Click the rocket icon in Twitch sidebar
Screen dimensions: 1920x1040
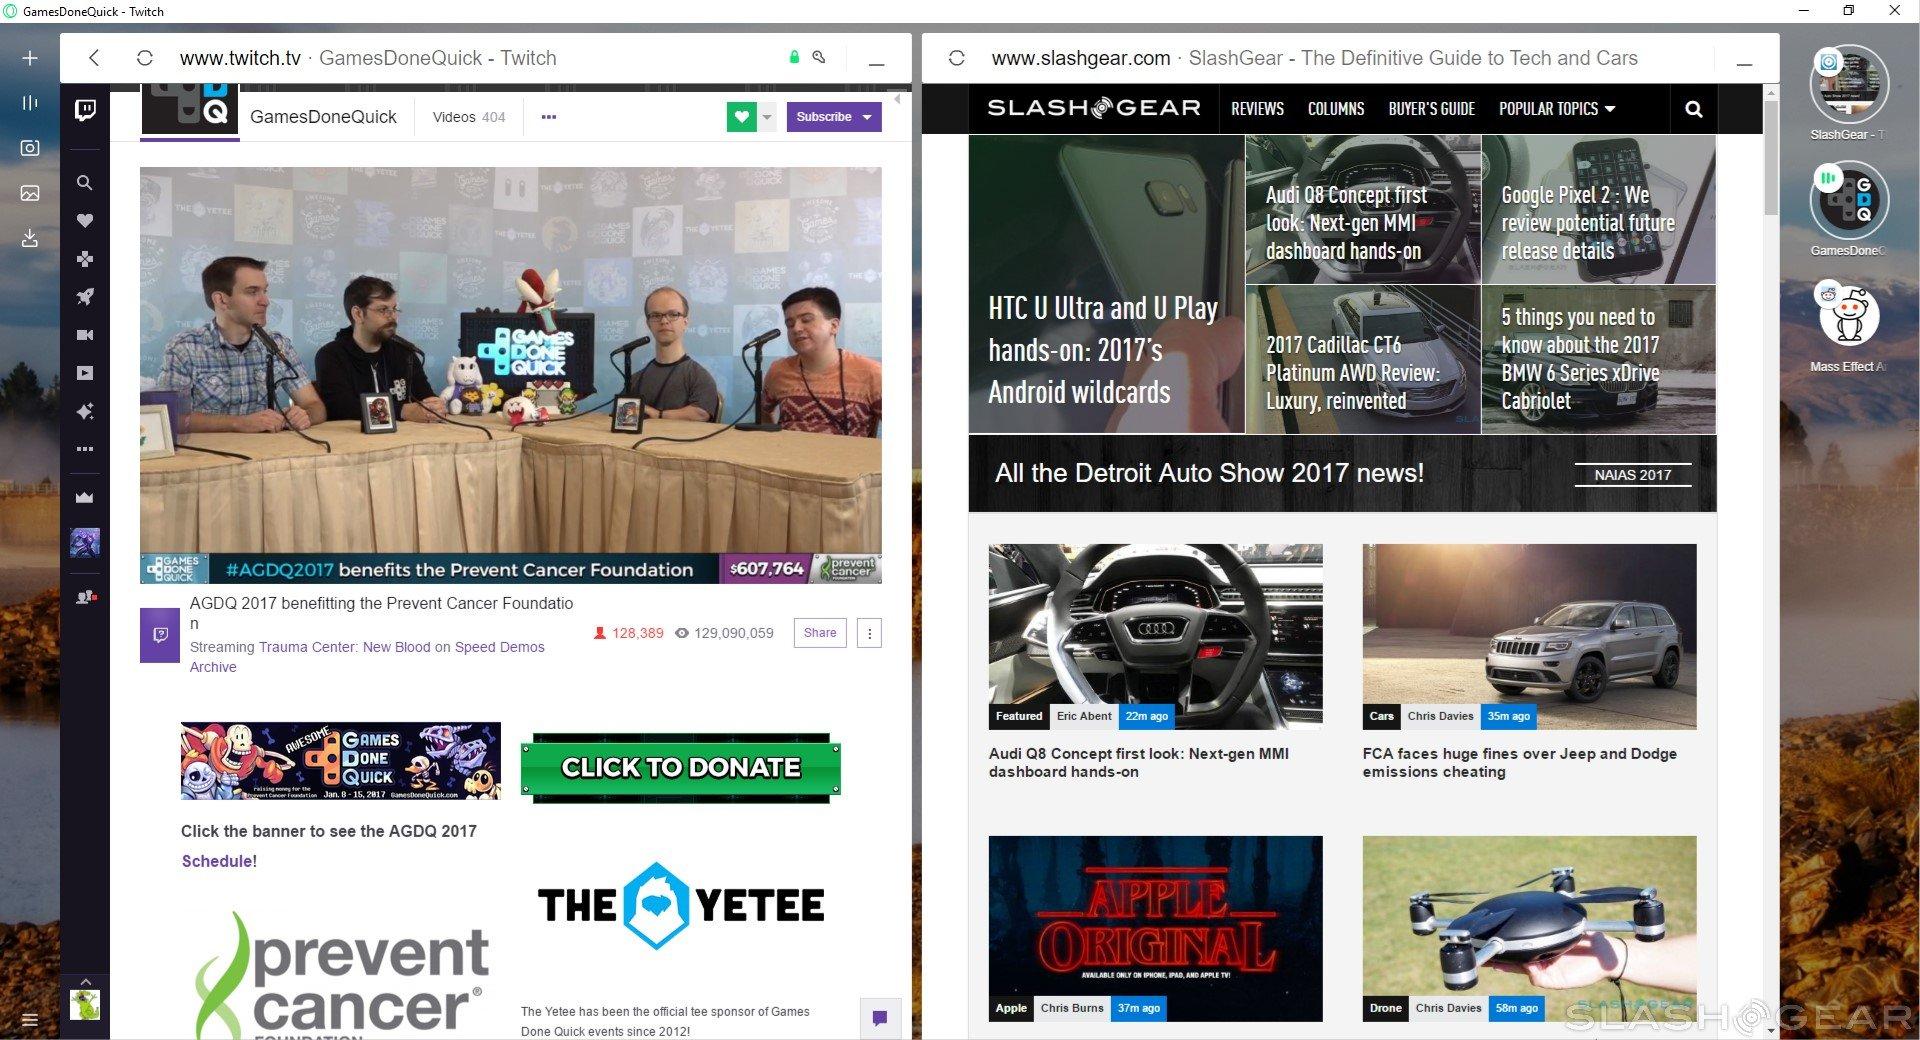click(85, 297)
